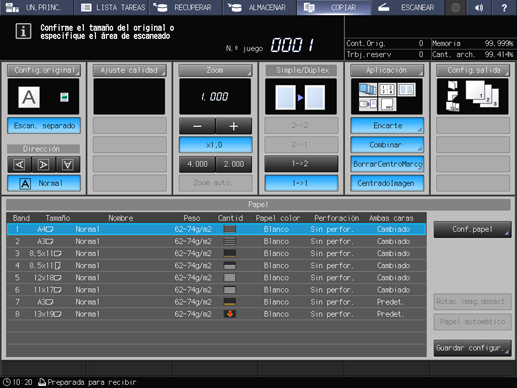Expand the Zoom settings header
Image resolution: width=517 pixels, height=388 pixels.
point(215,70)
